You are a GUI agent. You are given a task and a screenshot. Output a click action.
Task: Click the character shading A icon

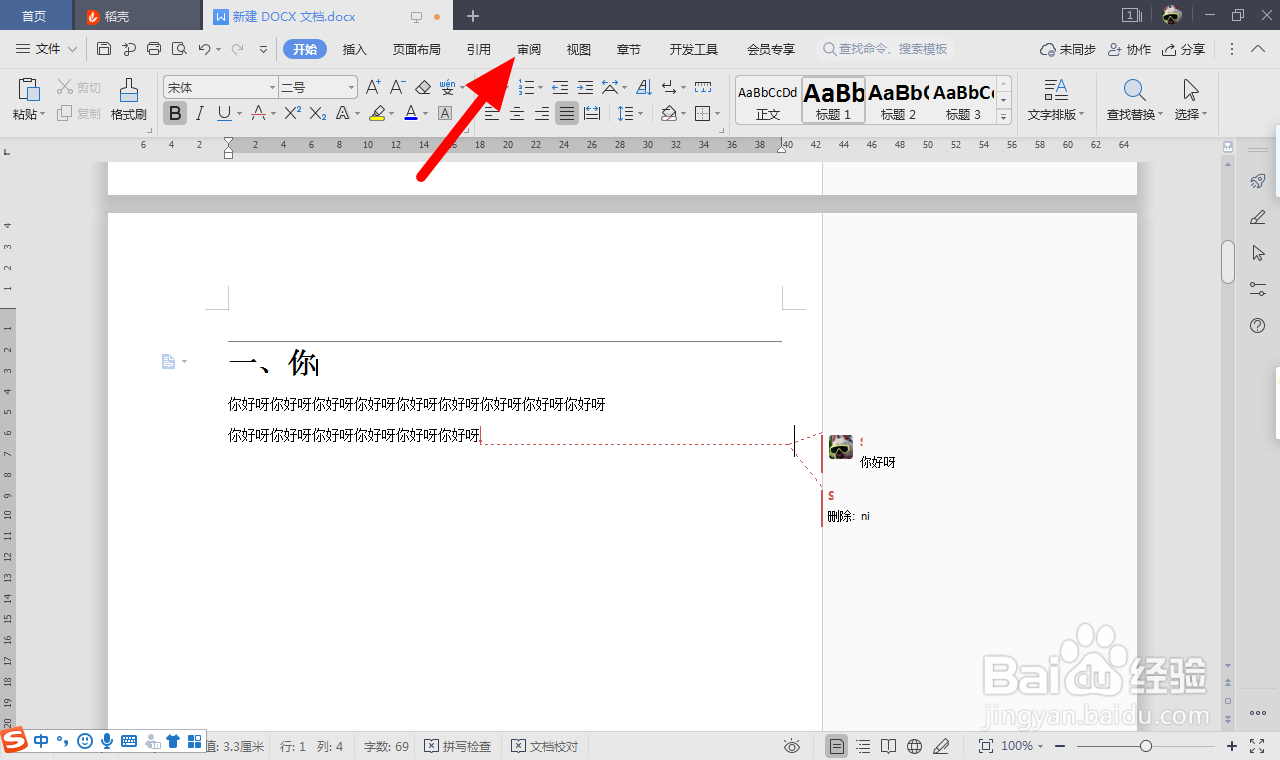coord(445,113)
